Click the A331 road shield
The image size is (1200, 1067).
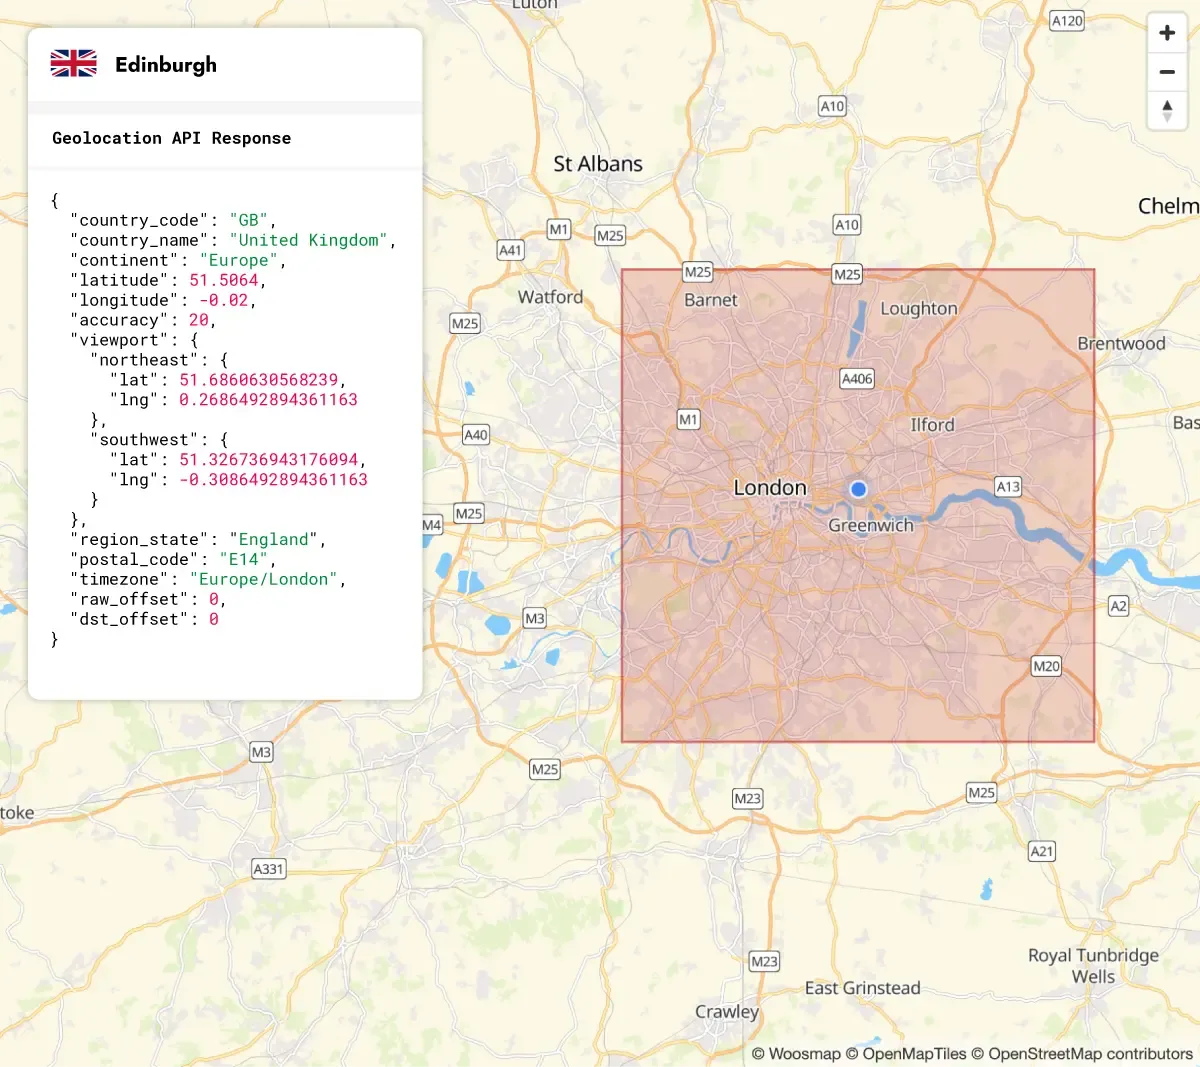click(268, 869)
